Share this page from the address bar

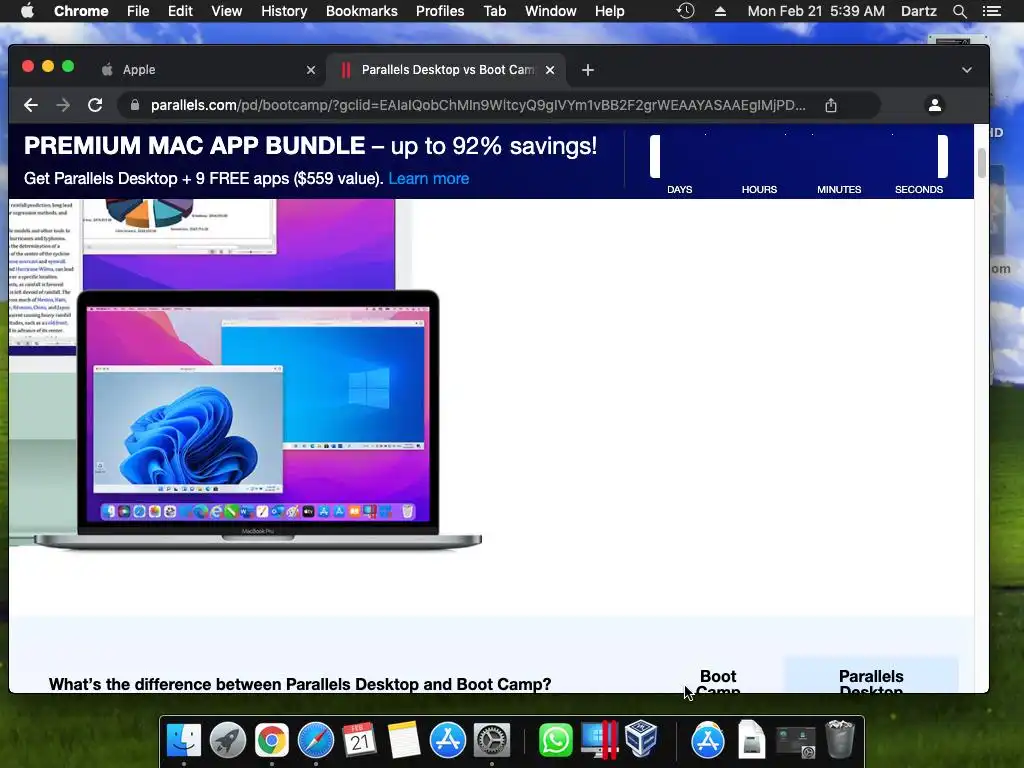(831, 105)
